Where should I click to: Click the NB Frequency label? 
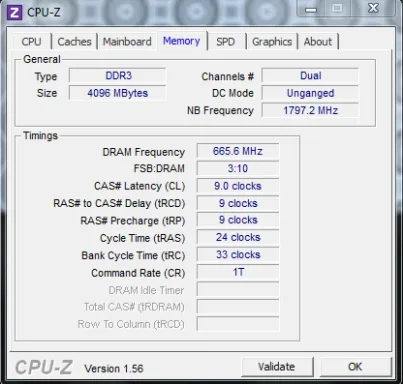point(220,110)
